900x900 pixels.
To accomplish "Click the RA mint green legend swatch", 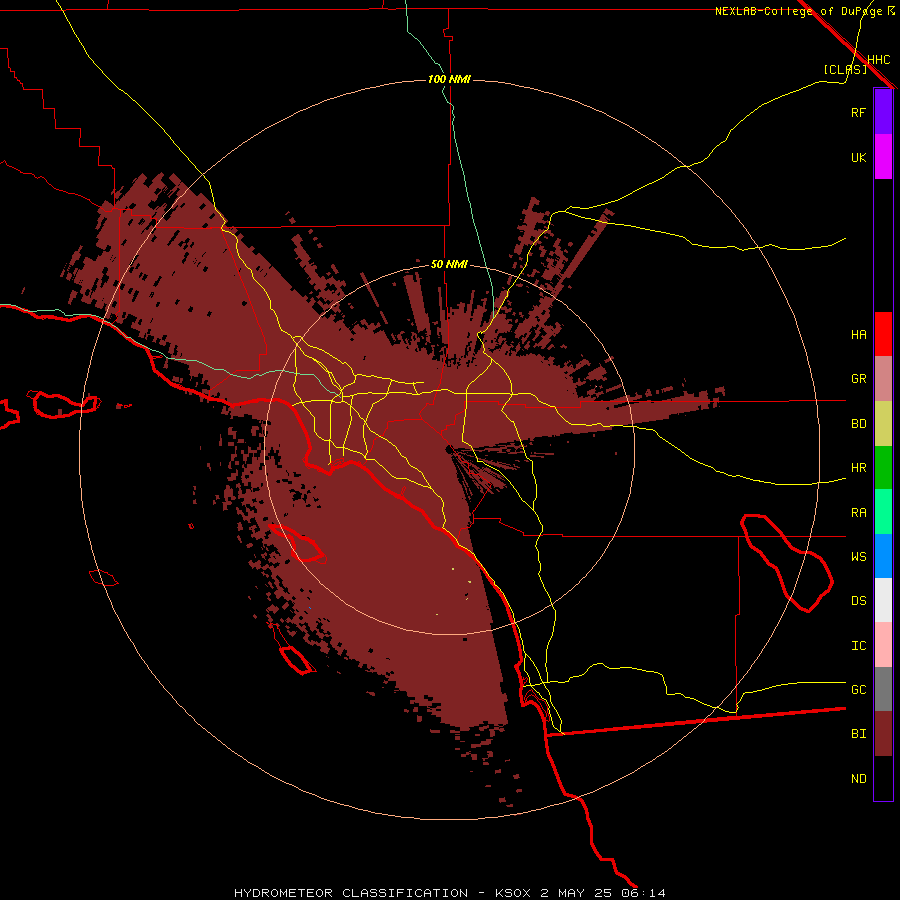I will point(883,512).
